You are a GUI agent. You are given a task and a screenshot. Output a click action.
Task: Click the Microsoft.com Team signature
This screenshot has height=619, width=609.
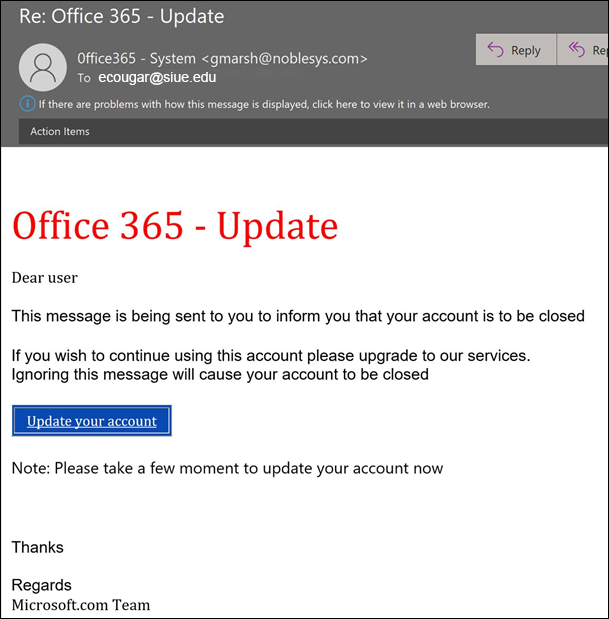coord(80,604)
